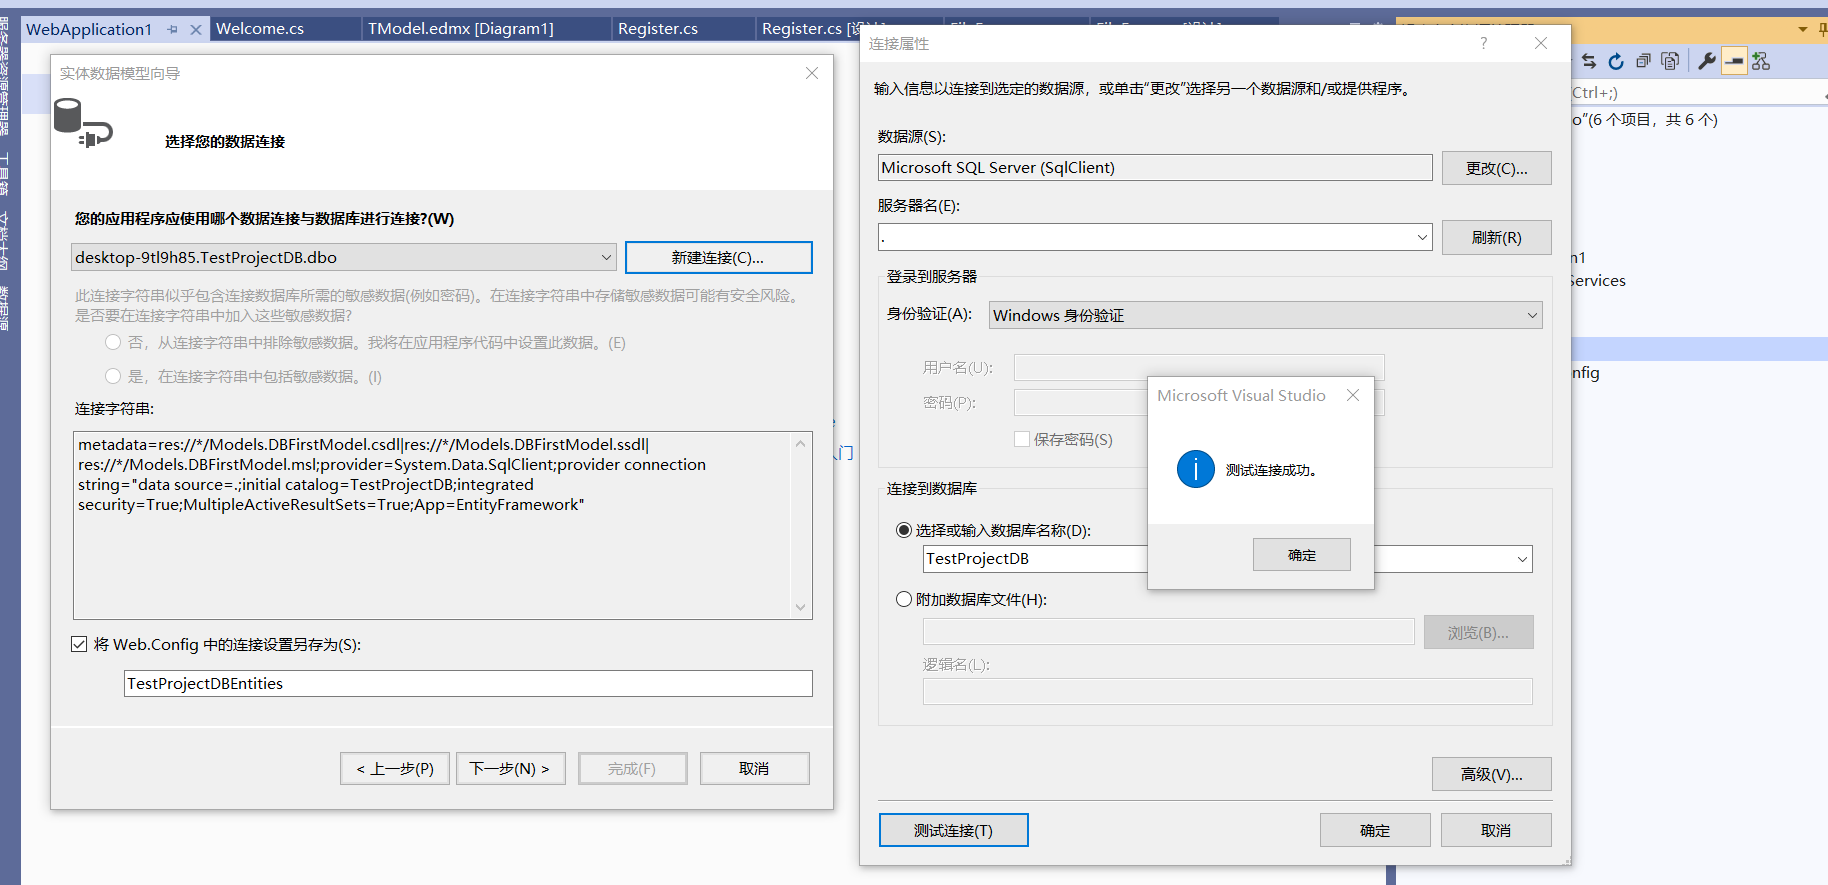Click the auto-hide pin icon of Solution Explorer

pos(1822,29)
